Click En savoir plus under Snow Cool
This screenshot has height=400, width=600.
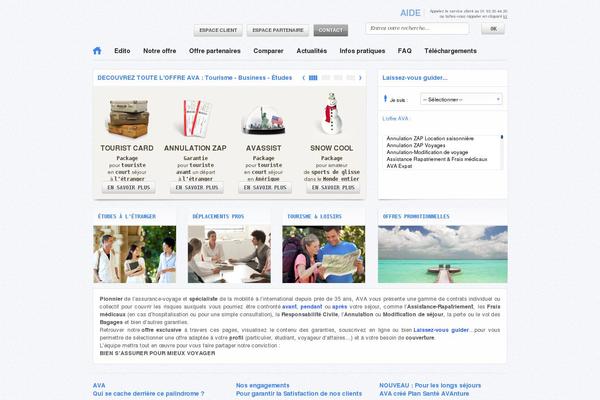coord(333,188)
